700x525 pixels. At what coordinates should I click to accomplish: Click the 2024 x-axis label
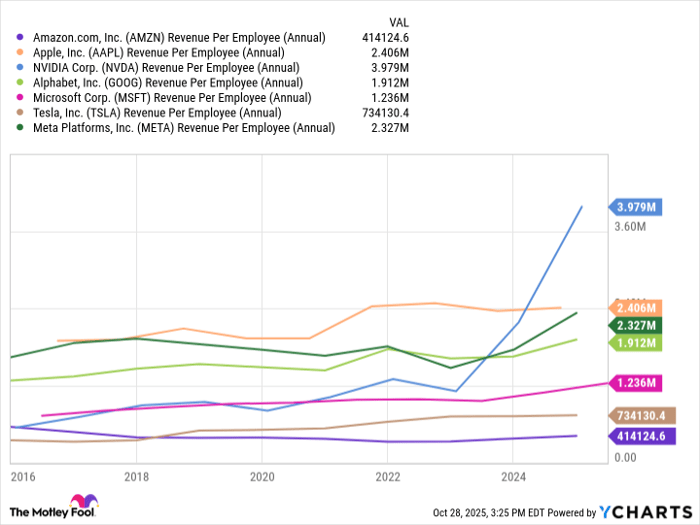click(513, 477)
